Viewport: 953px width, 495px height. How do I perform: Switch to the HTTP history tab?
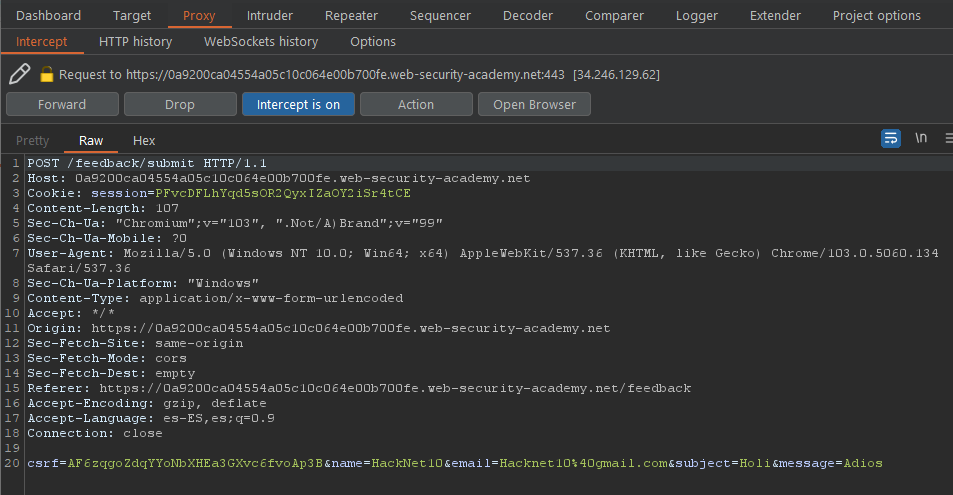(x=135, y=42)
